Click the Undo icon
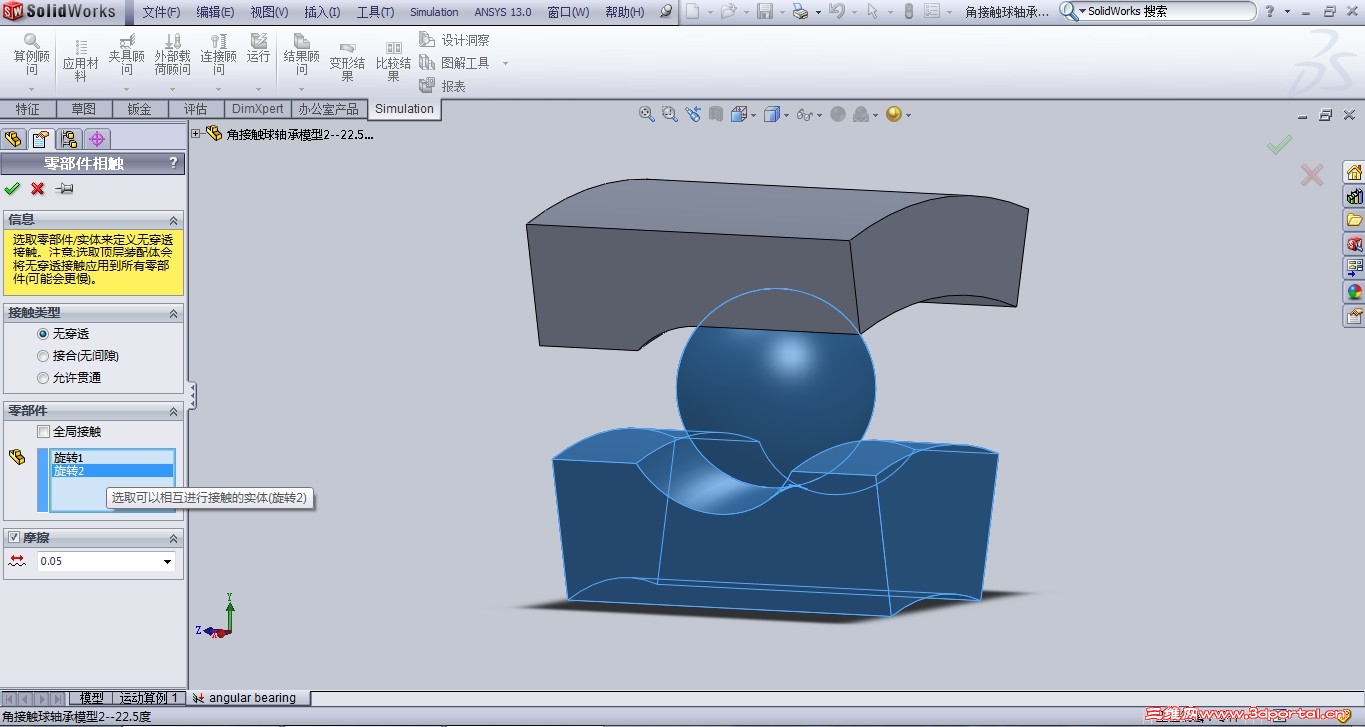Viewport: 1365px width, 727px height. [836, 12]
